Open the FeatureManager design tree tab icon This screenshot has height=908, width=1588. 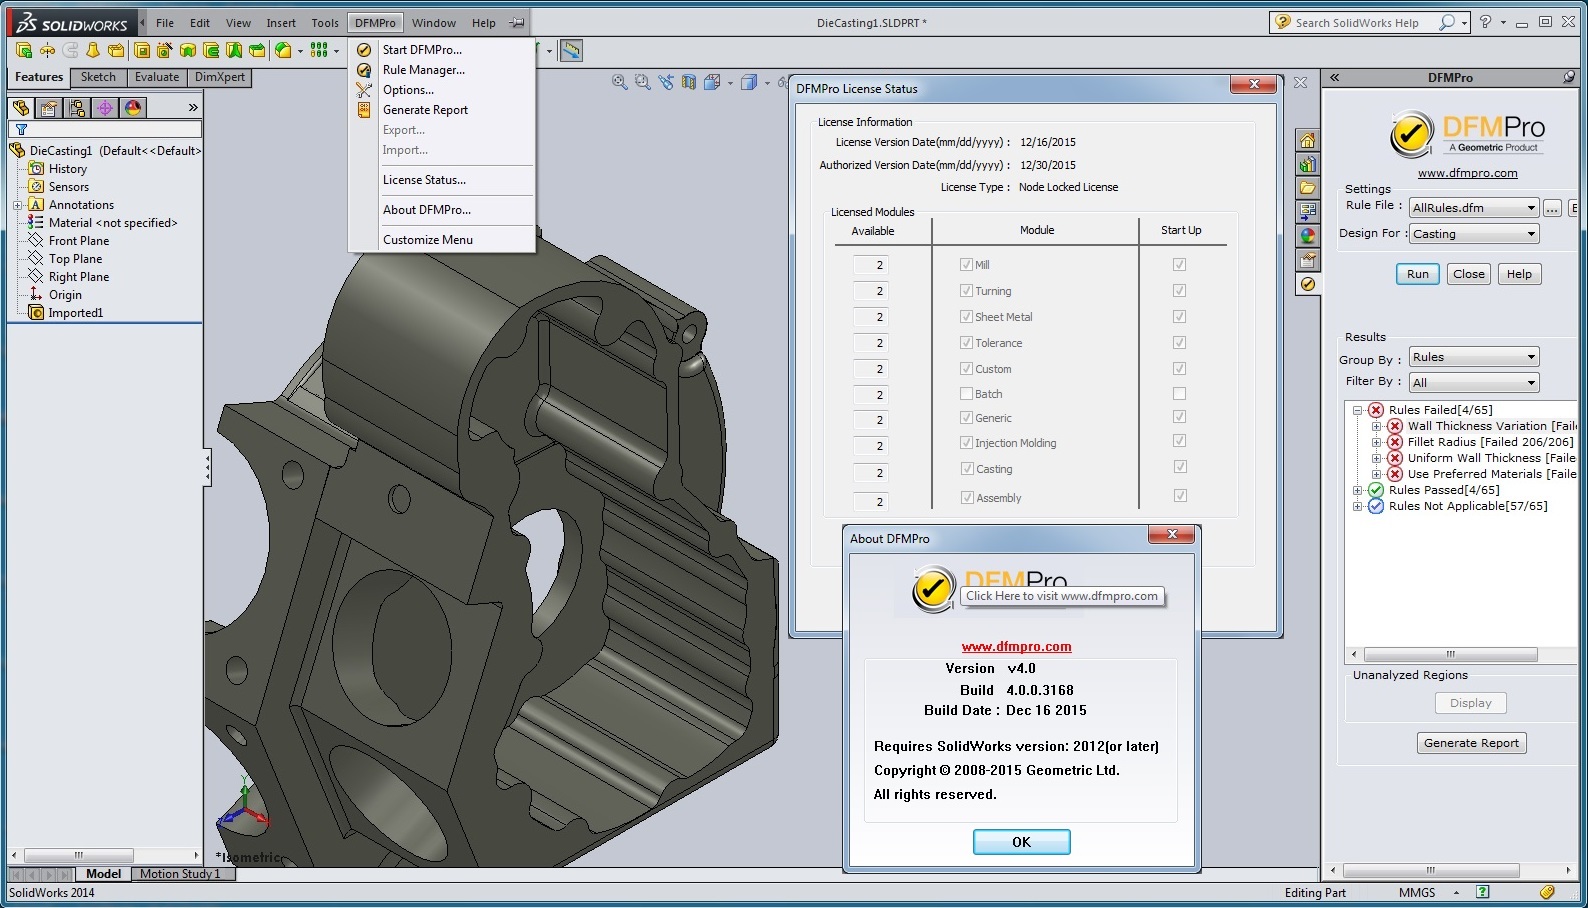[21, 107]
